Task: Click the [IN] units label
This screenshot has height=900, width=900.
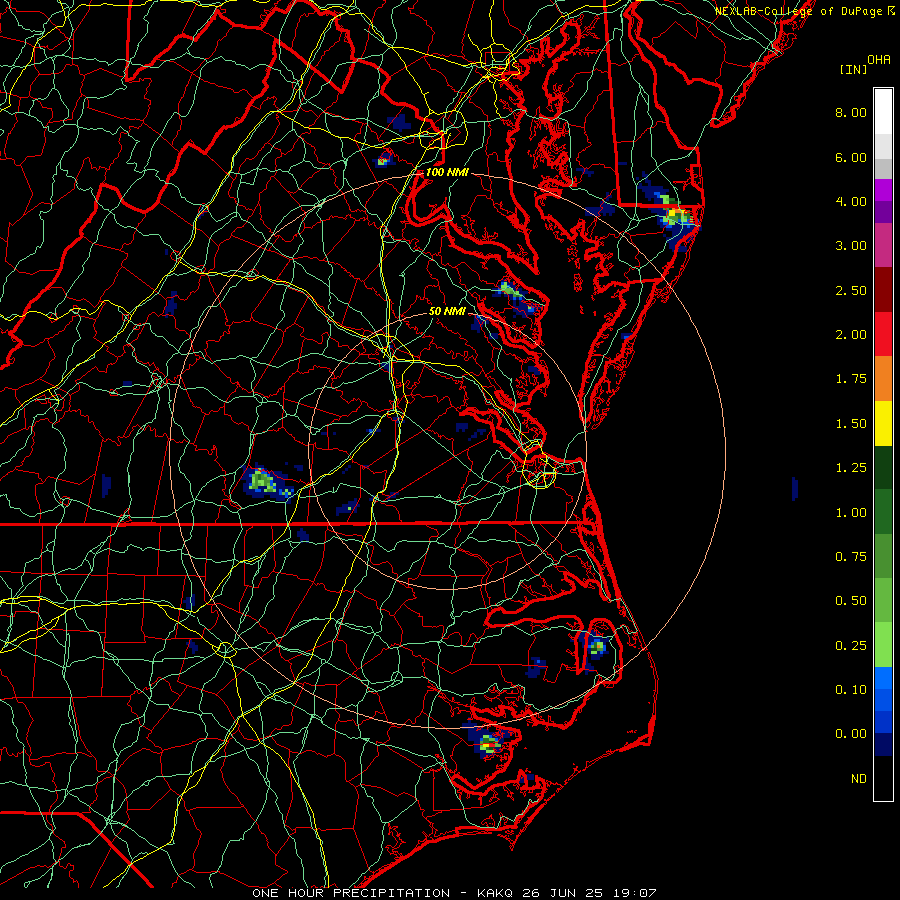Action: pyautogui.click(x=854, y=69)
